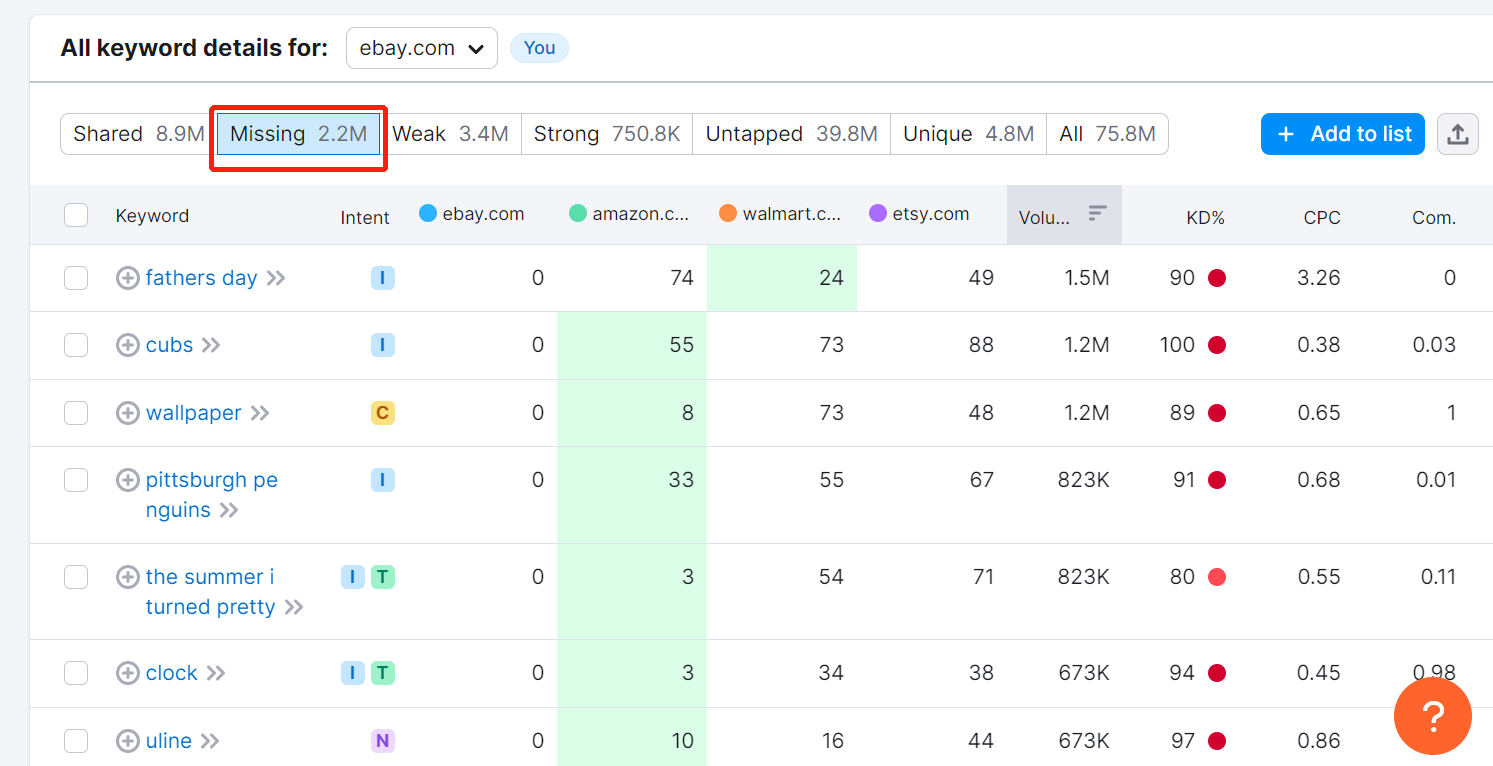Screen dimensions: 1493x766
Task: Open the orange help question mark bubble
Action: [1432, 716]
